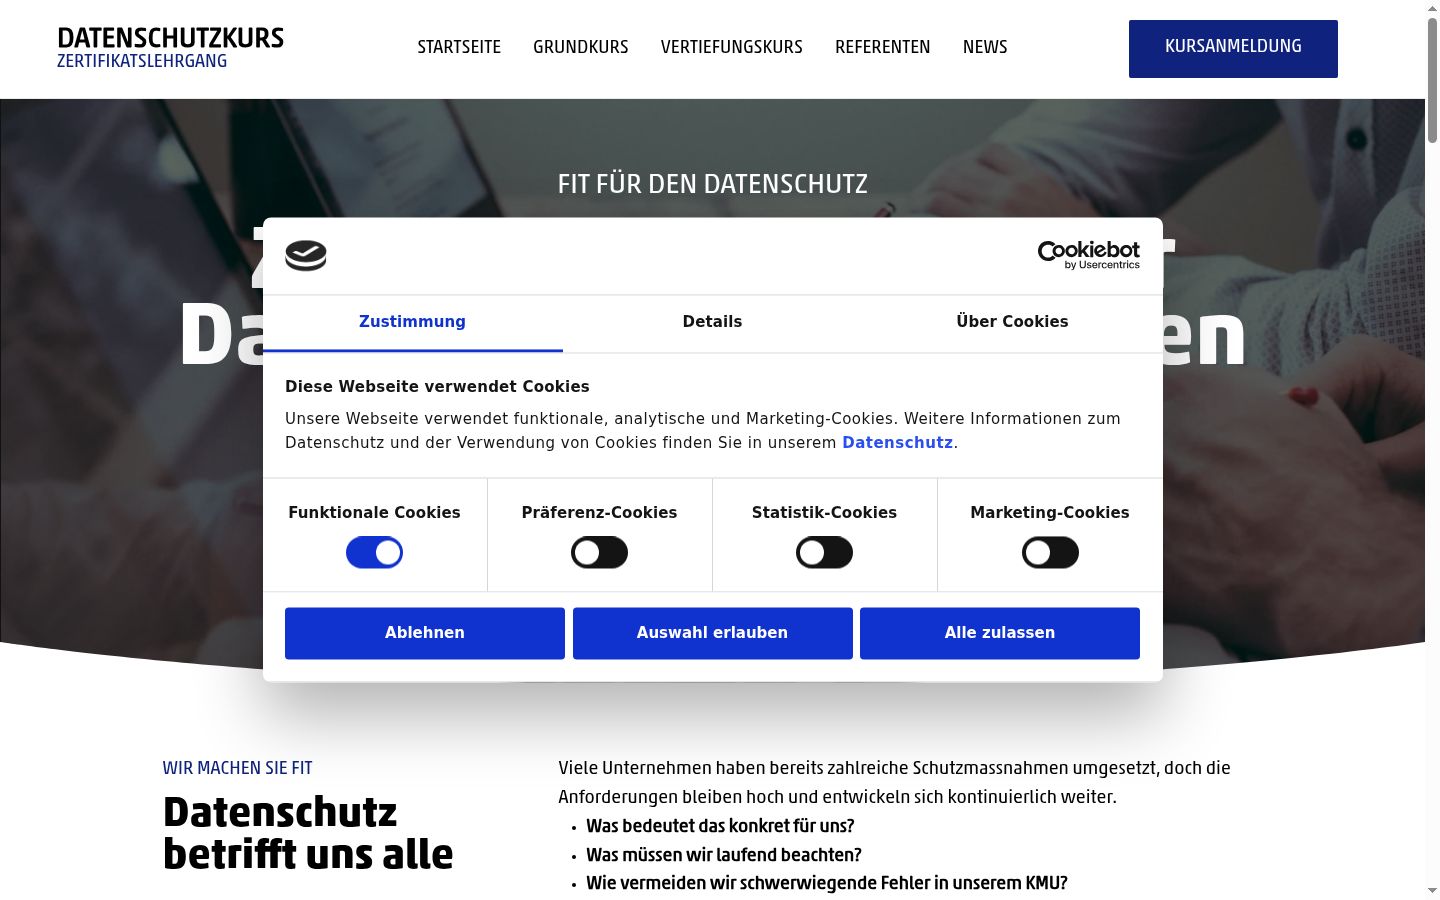Enable the Präferenz-Cookies switch
The width and height of the screenshot is (1440, 900).
coord(599,552)
